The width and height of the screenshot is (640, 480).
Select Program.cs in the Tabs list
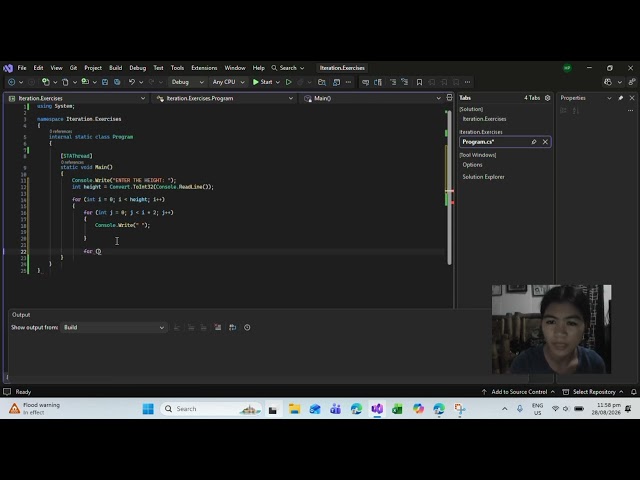505,142
